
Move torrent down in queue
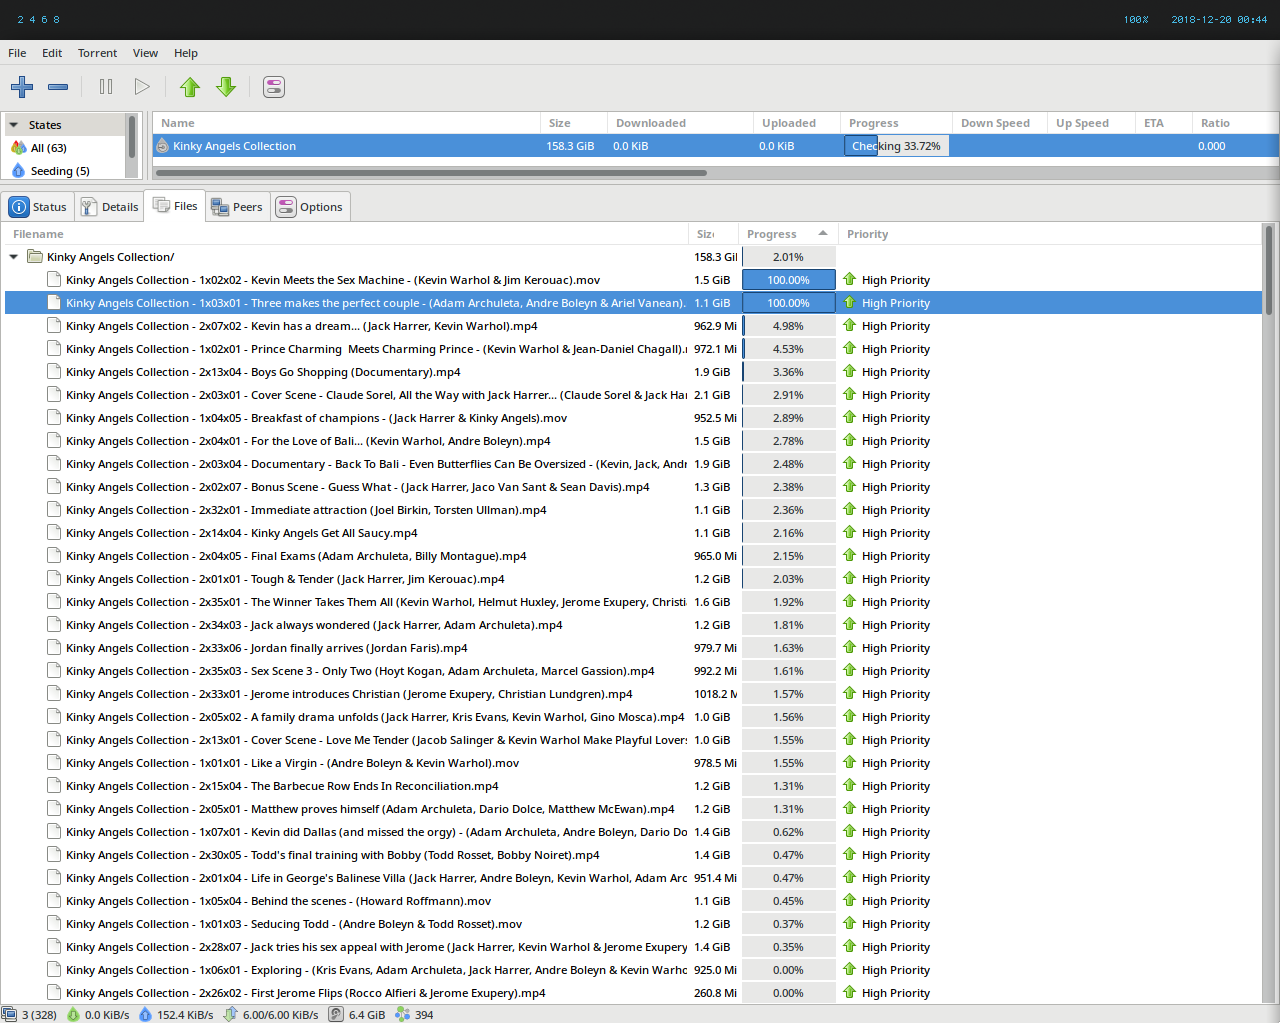pos(226,87)
